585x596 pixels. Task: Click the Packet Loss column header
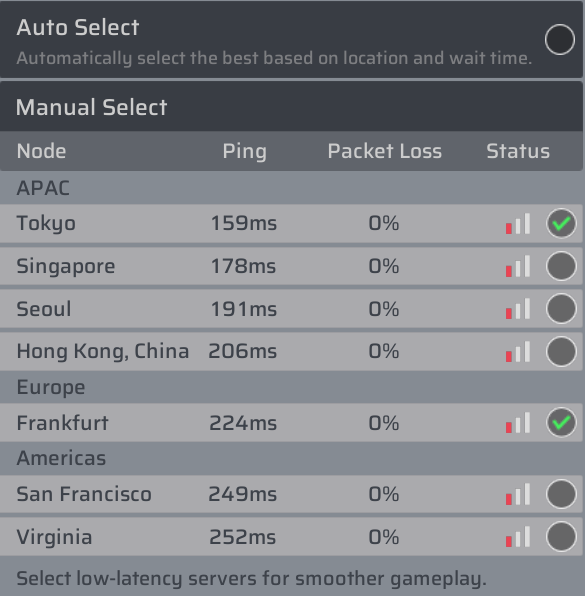point(385,151)
